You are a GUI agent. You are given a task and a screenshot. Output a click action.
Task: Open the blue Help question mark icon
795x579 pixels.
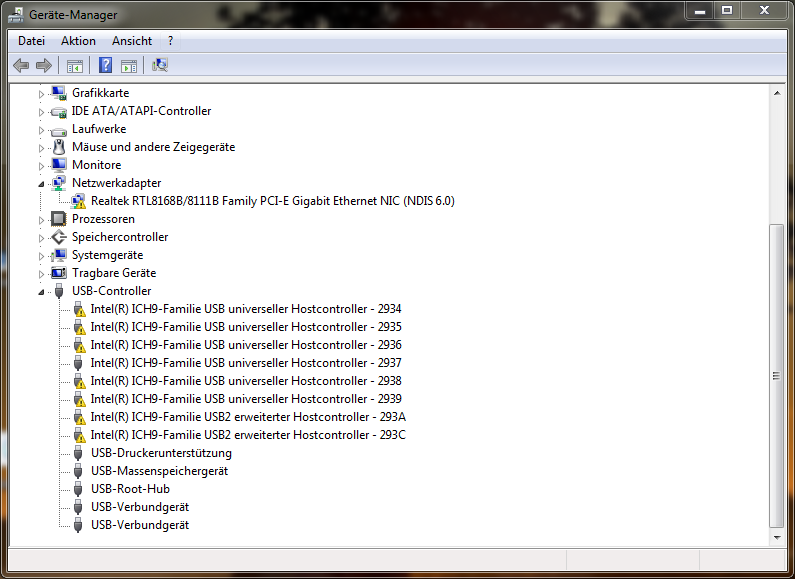point(105,65)
